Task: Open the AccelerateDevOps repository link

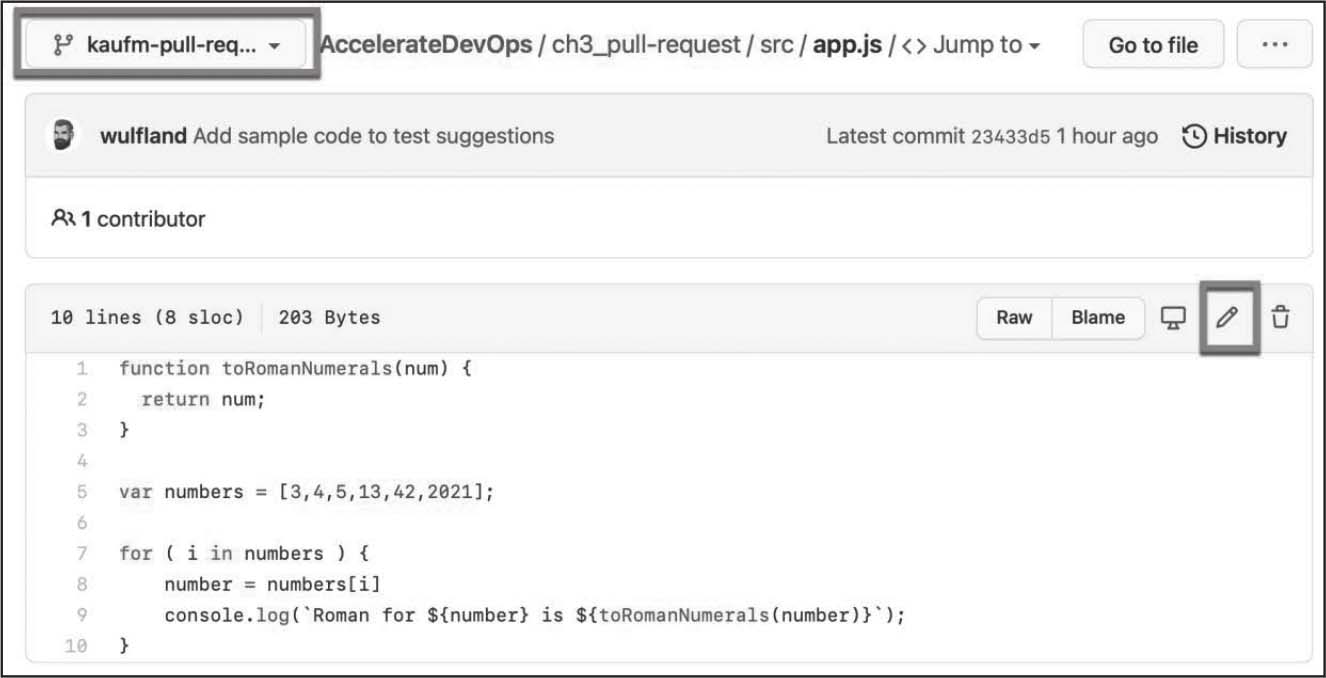Action: [x=426, y=45]
